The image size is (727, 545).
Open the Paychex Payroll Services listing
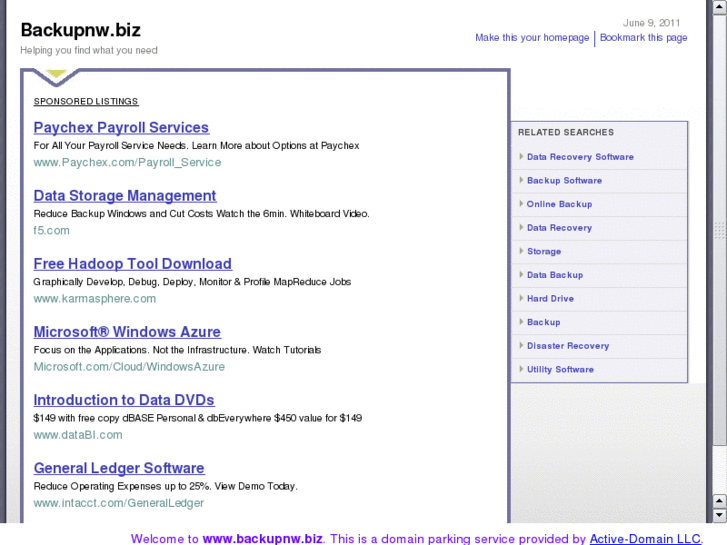(121, 128)
